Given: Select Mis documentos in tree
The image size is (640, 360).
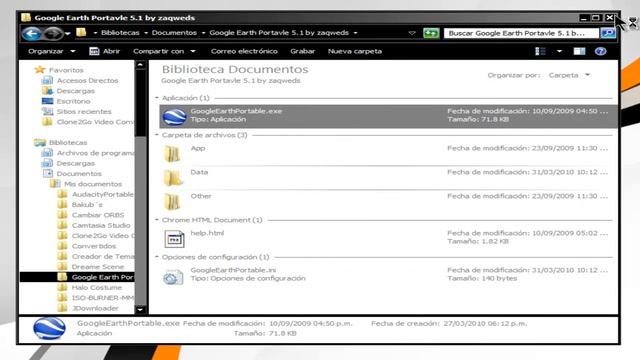Looking at the screenshot, I should click(93, 184).
